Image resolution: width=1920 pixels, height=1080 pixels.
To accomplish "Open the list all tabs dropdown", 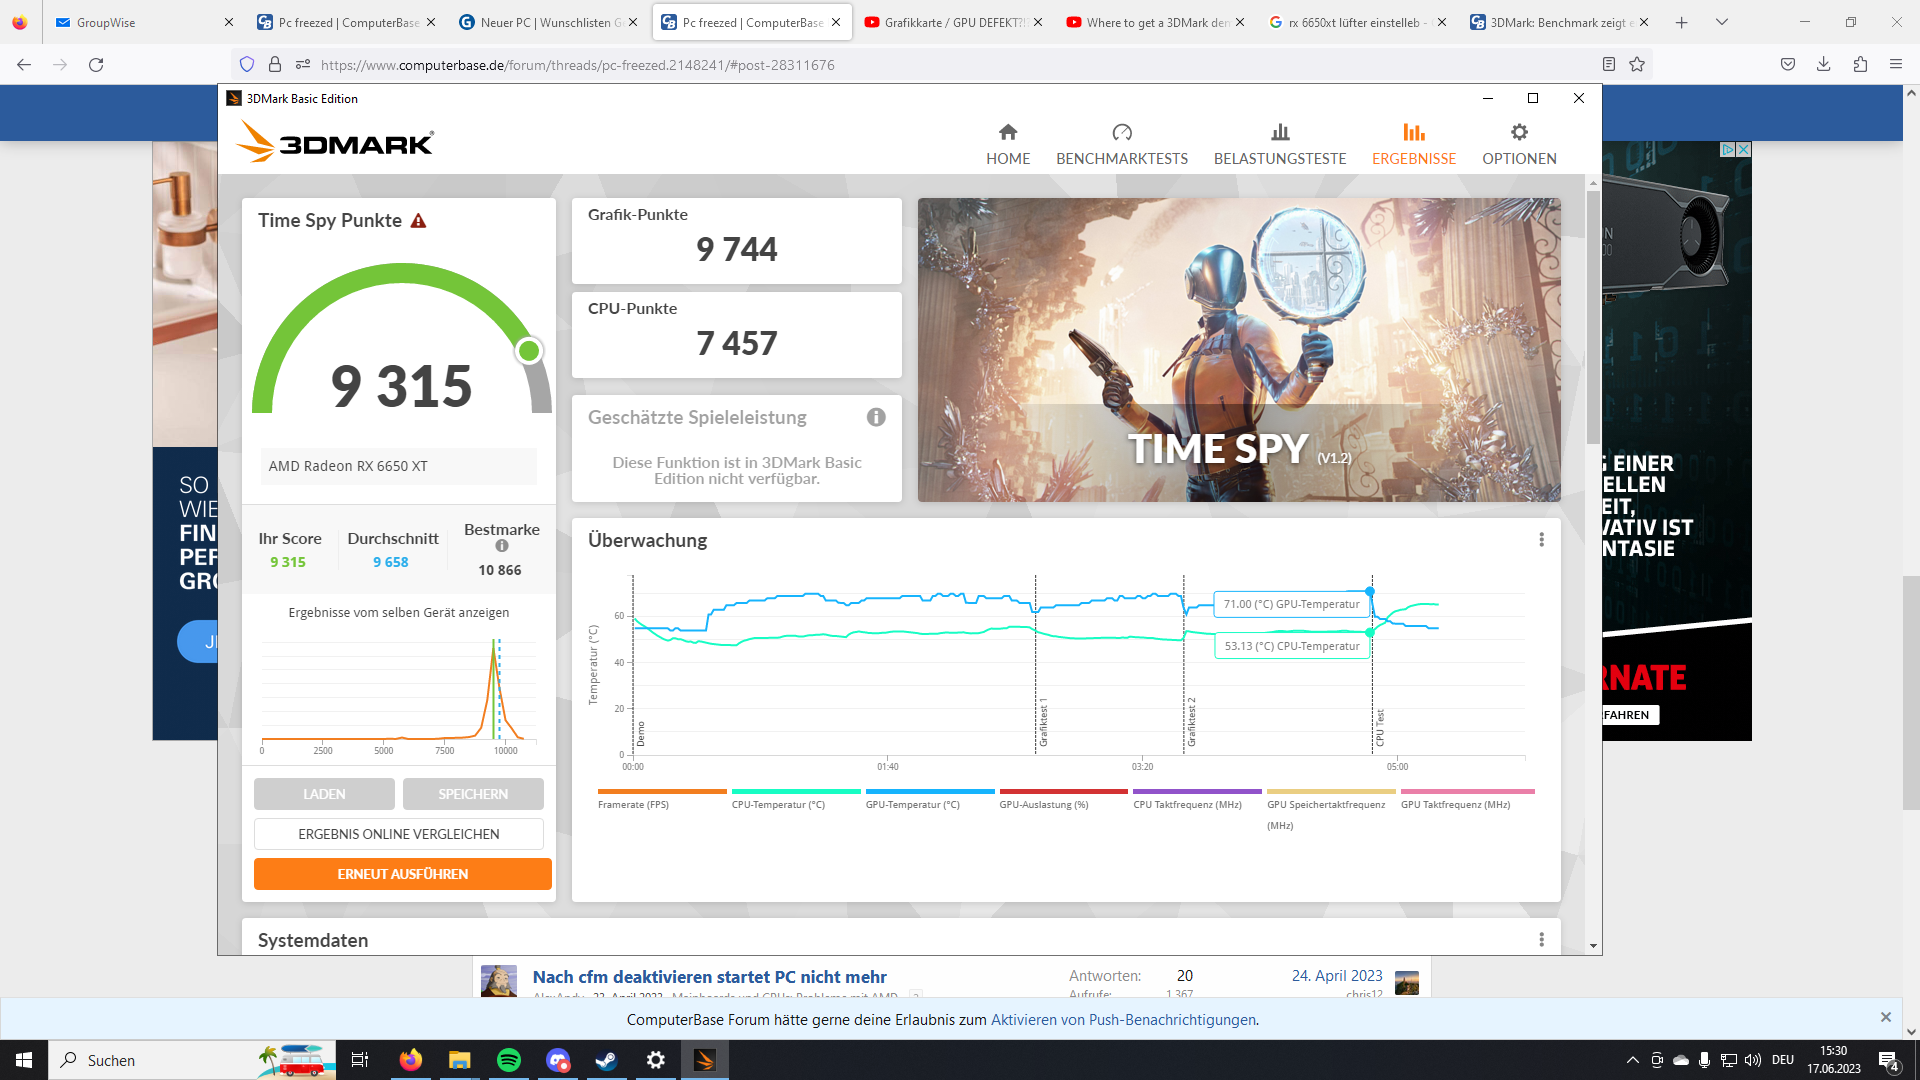I will point(1721,22).
